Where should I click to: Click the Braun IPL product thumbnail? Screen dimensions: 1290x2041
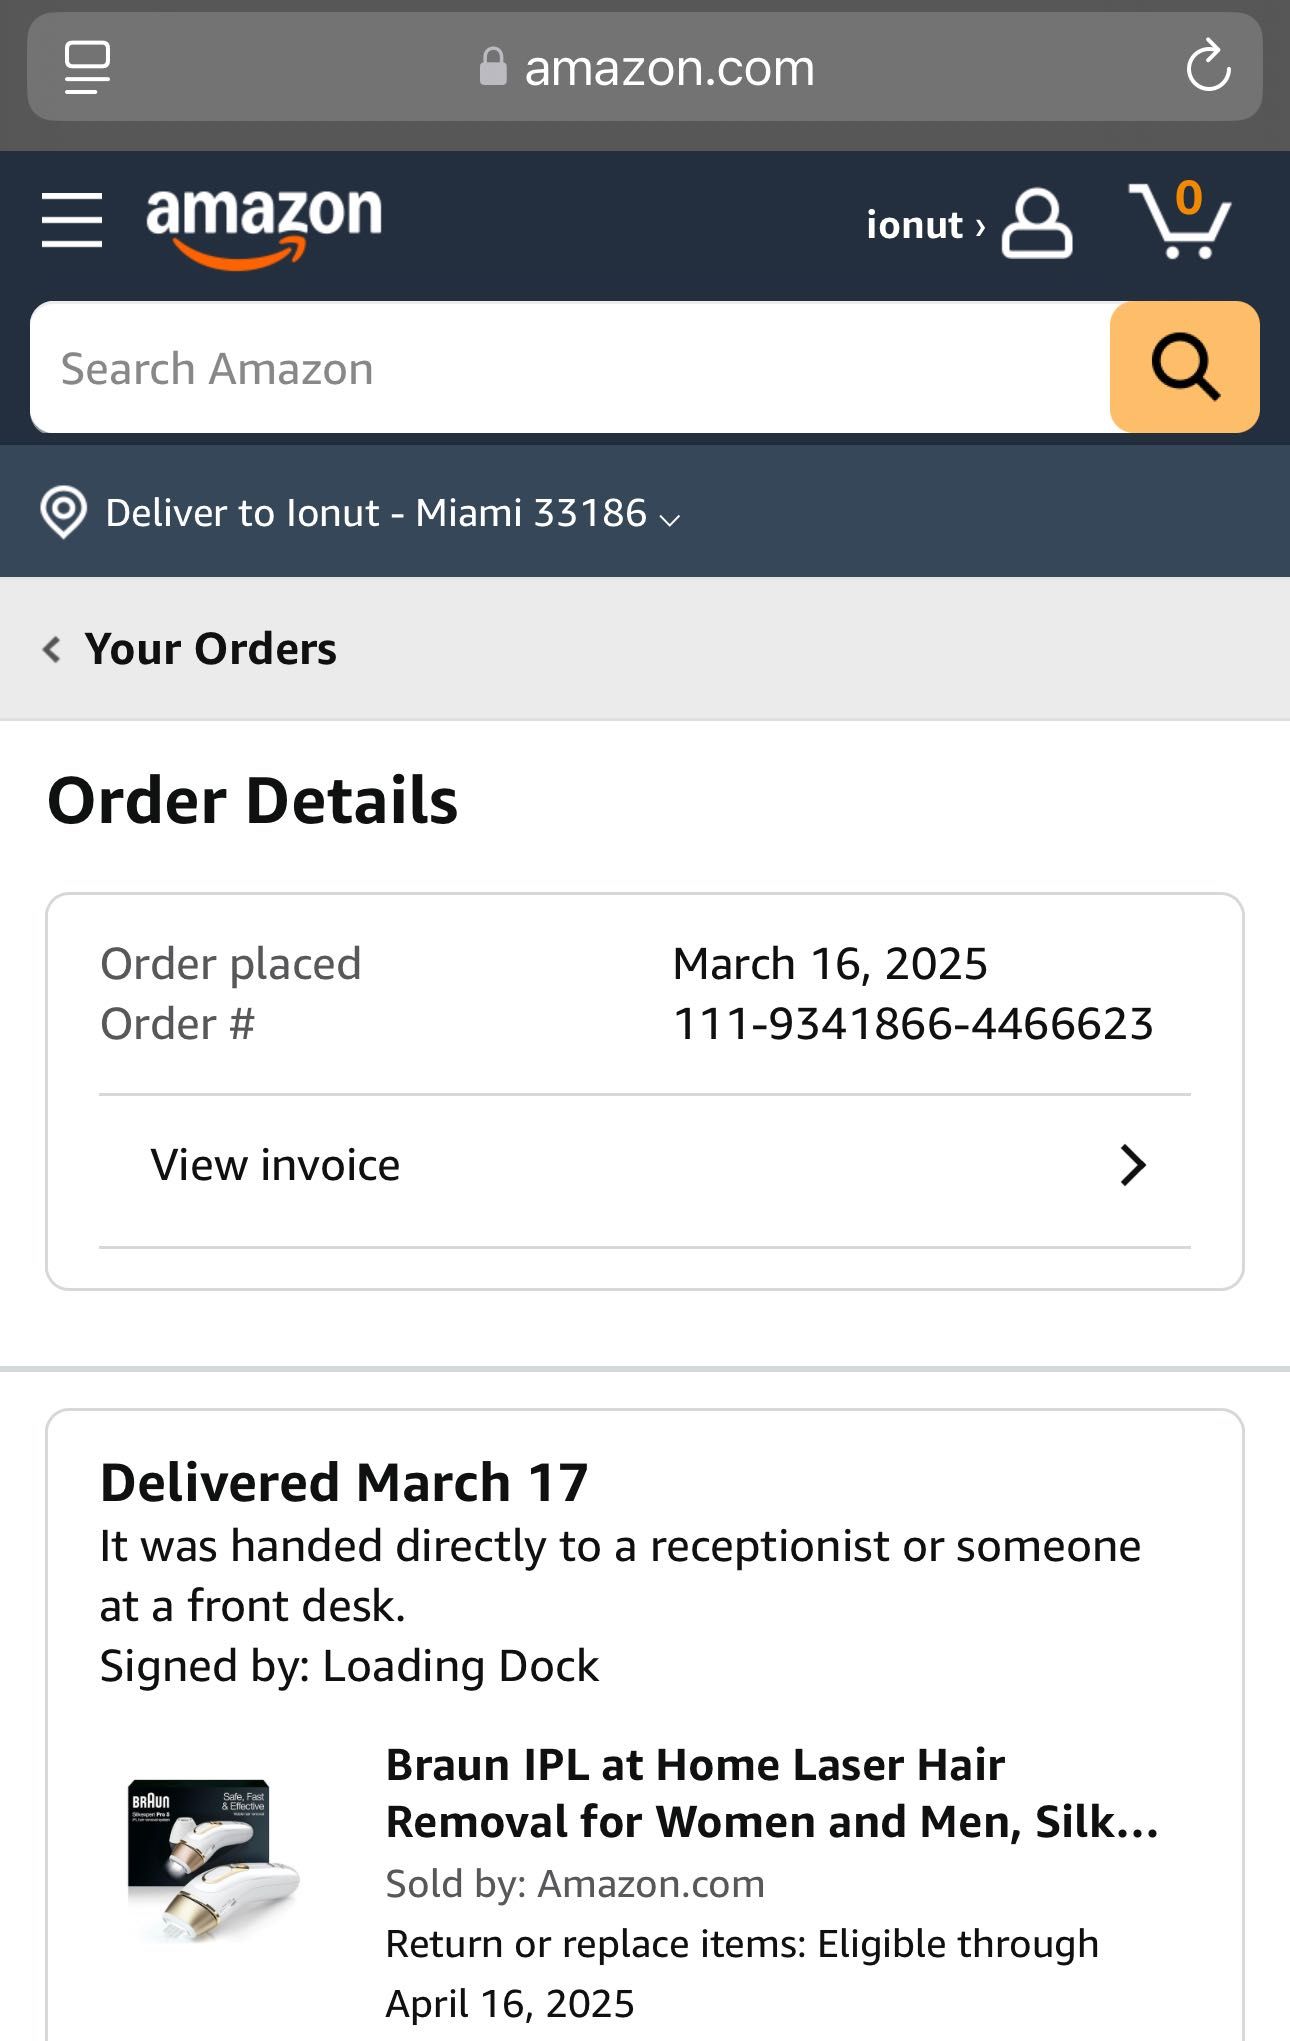(x=213, y=1860)
